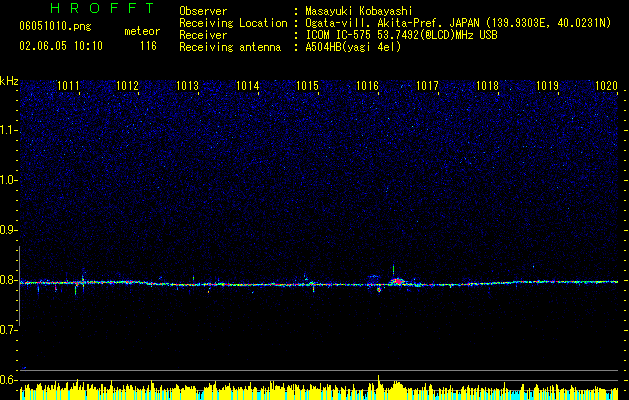Click the 1020 time axis marker
Image resolution: width=629 pixels, height=400 pixels.
point(606,86)
